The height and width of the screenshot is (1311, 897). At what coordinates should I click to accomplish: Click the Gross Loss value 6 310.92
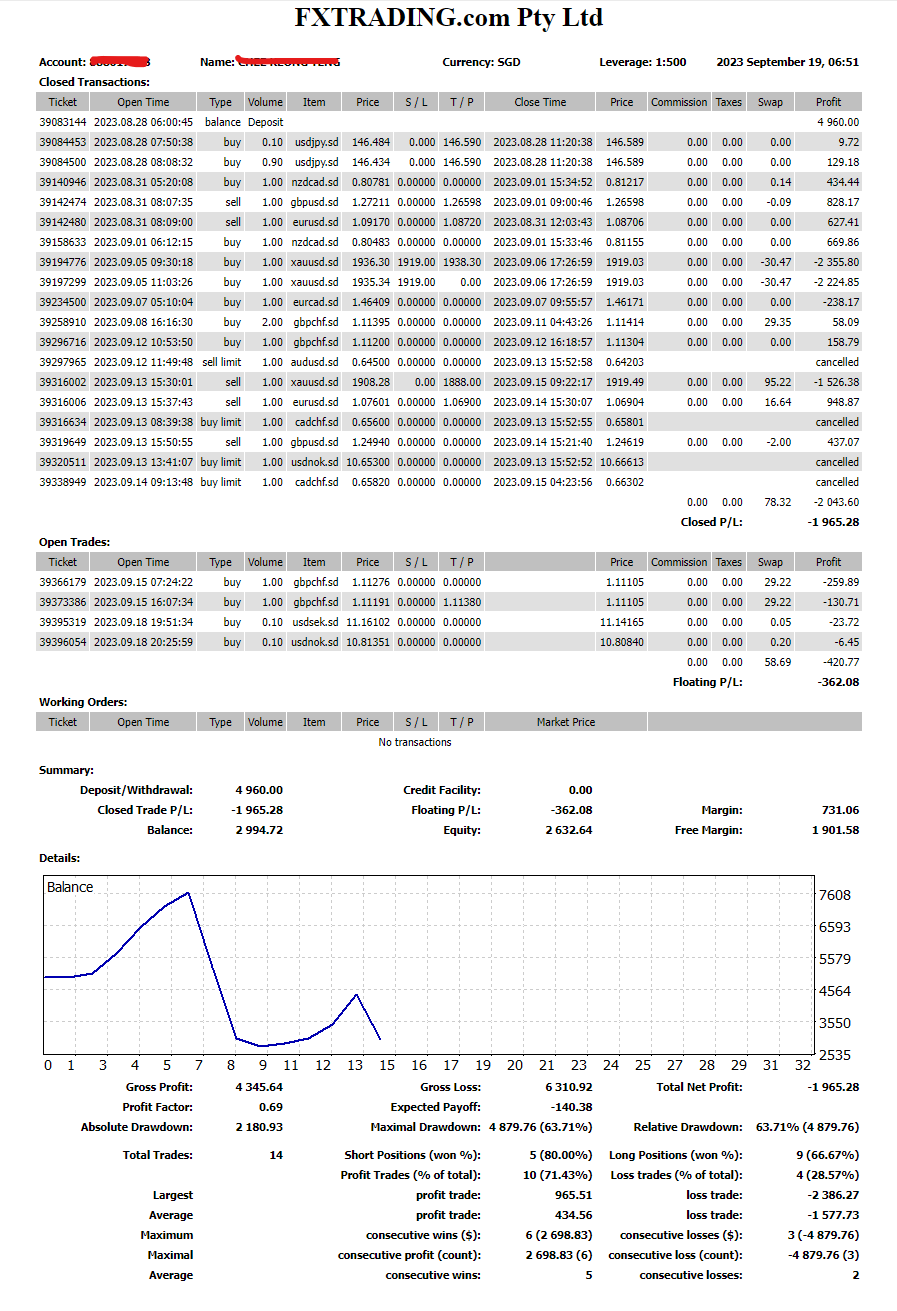[x=568, y=1087]
